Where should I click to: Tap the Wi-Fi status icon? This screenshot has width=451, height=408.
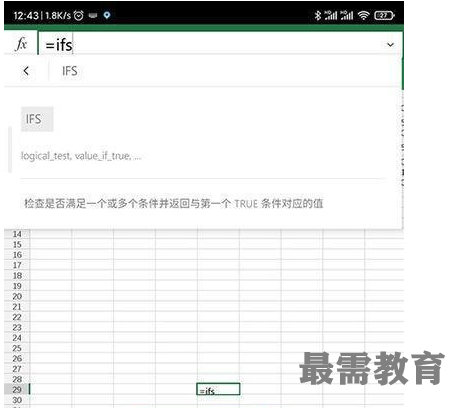click(x=364, y=15)
